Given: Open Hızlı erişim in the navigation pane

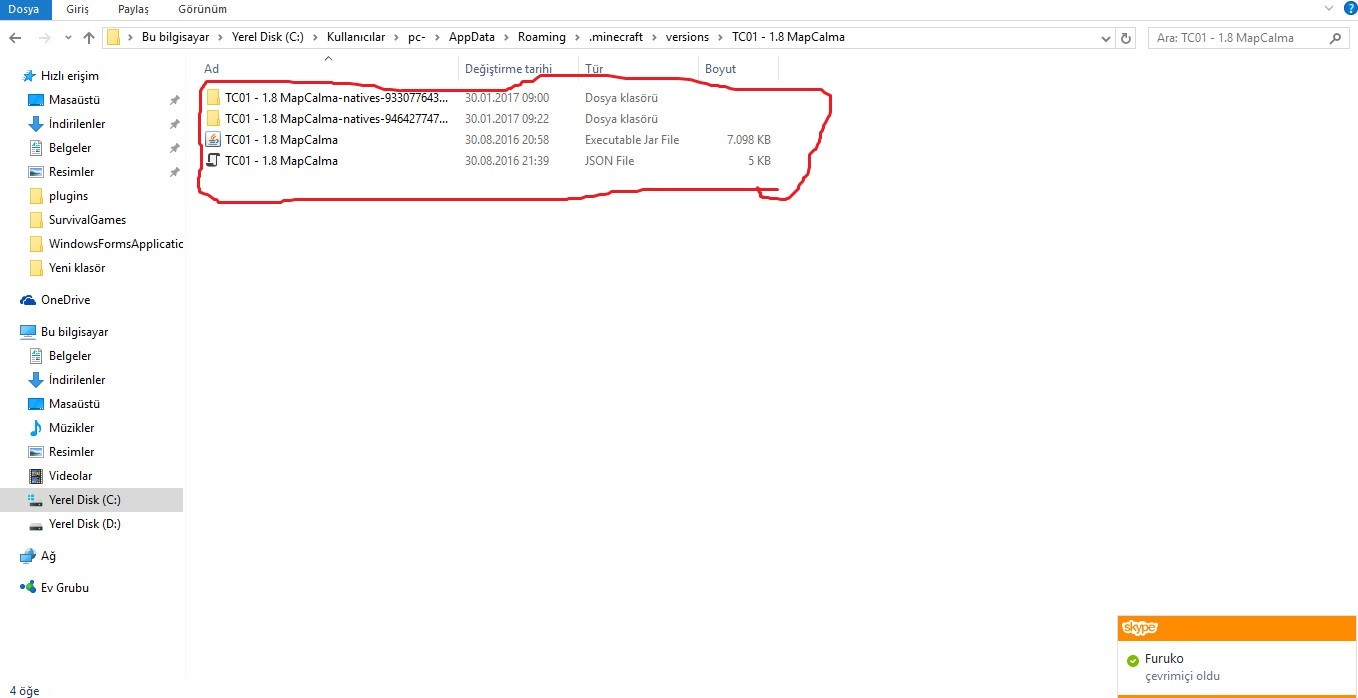Looking at the screenshot, I should [69, 76].
